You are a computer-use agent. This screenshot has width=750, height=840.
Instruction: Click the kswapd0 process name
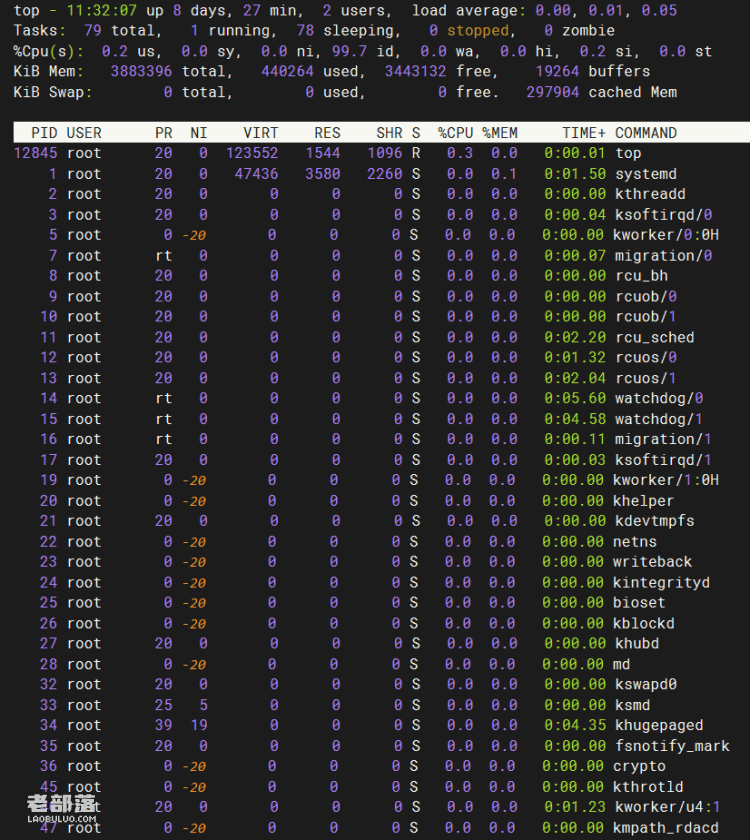(x=646, y=685)
